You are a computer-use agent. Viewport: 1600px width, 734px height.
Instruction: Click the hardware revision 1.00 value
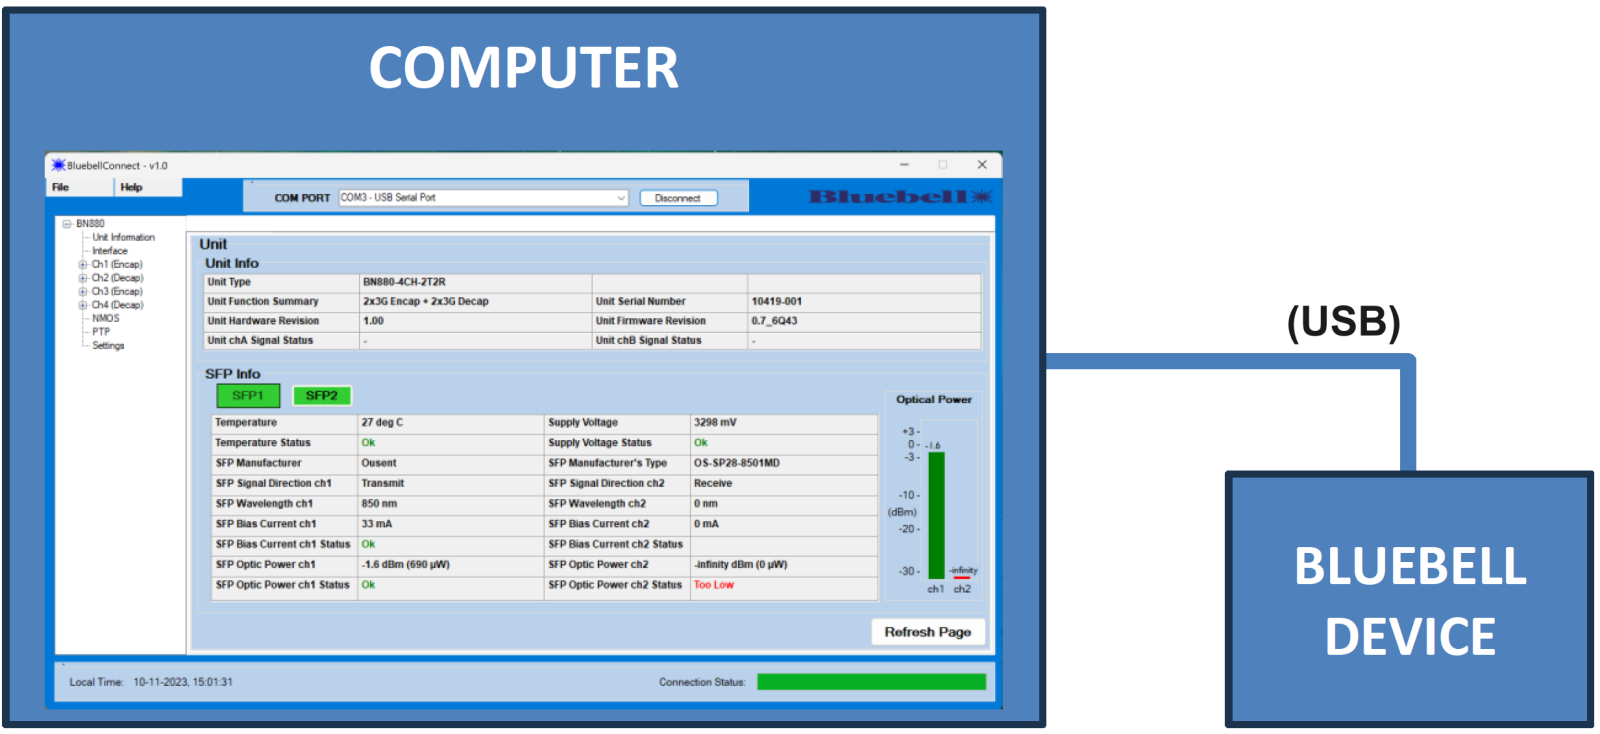373,321
